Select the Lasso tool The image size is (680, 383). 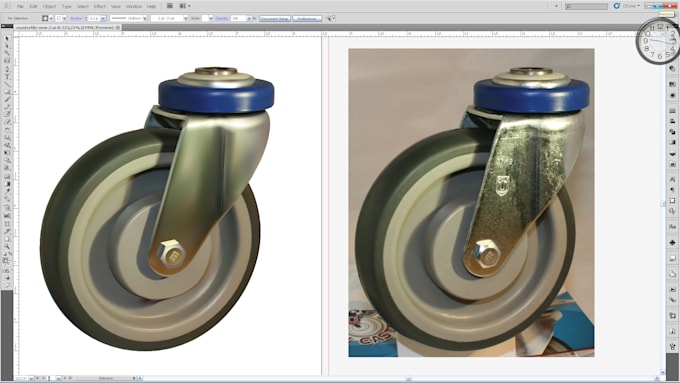point(7,61)
